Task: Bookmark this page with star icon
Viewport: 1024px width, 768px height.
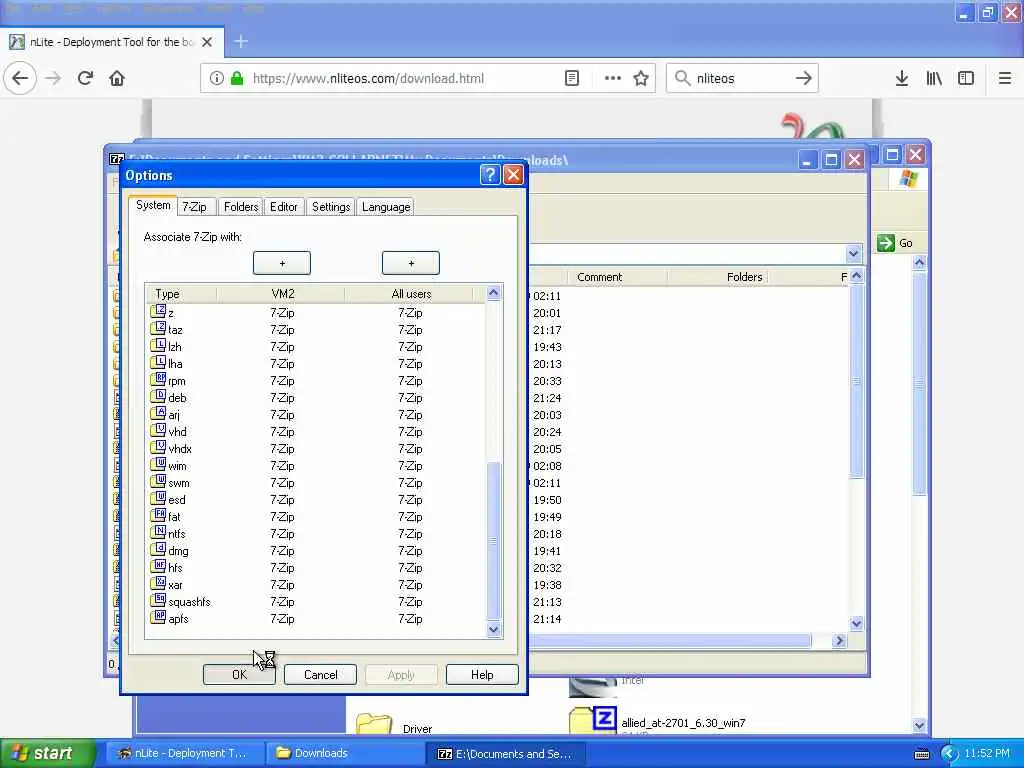Action: [x=641, y=78]
